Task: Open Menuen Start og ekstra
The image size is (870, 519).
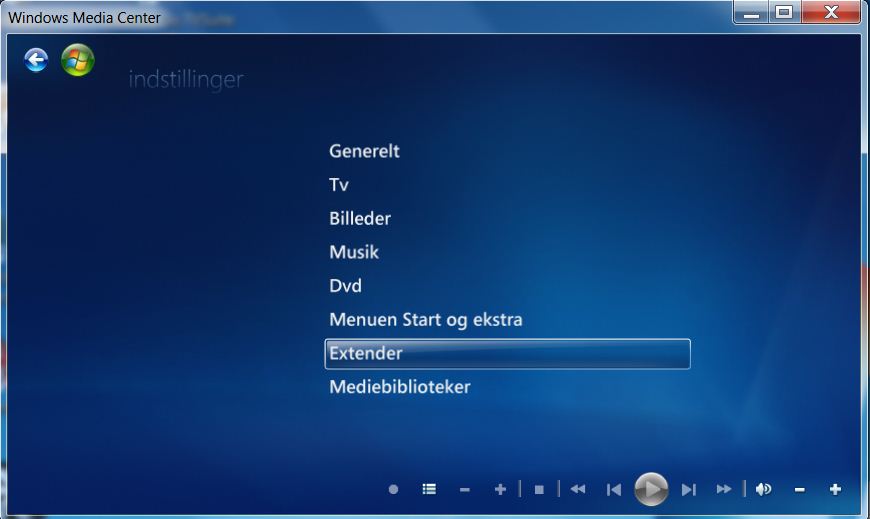Action: pyautogui.click(x=426, y=320)
